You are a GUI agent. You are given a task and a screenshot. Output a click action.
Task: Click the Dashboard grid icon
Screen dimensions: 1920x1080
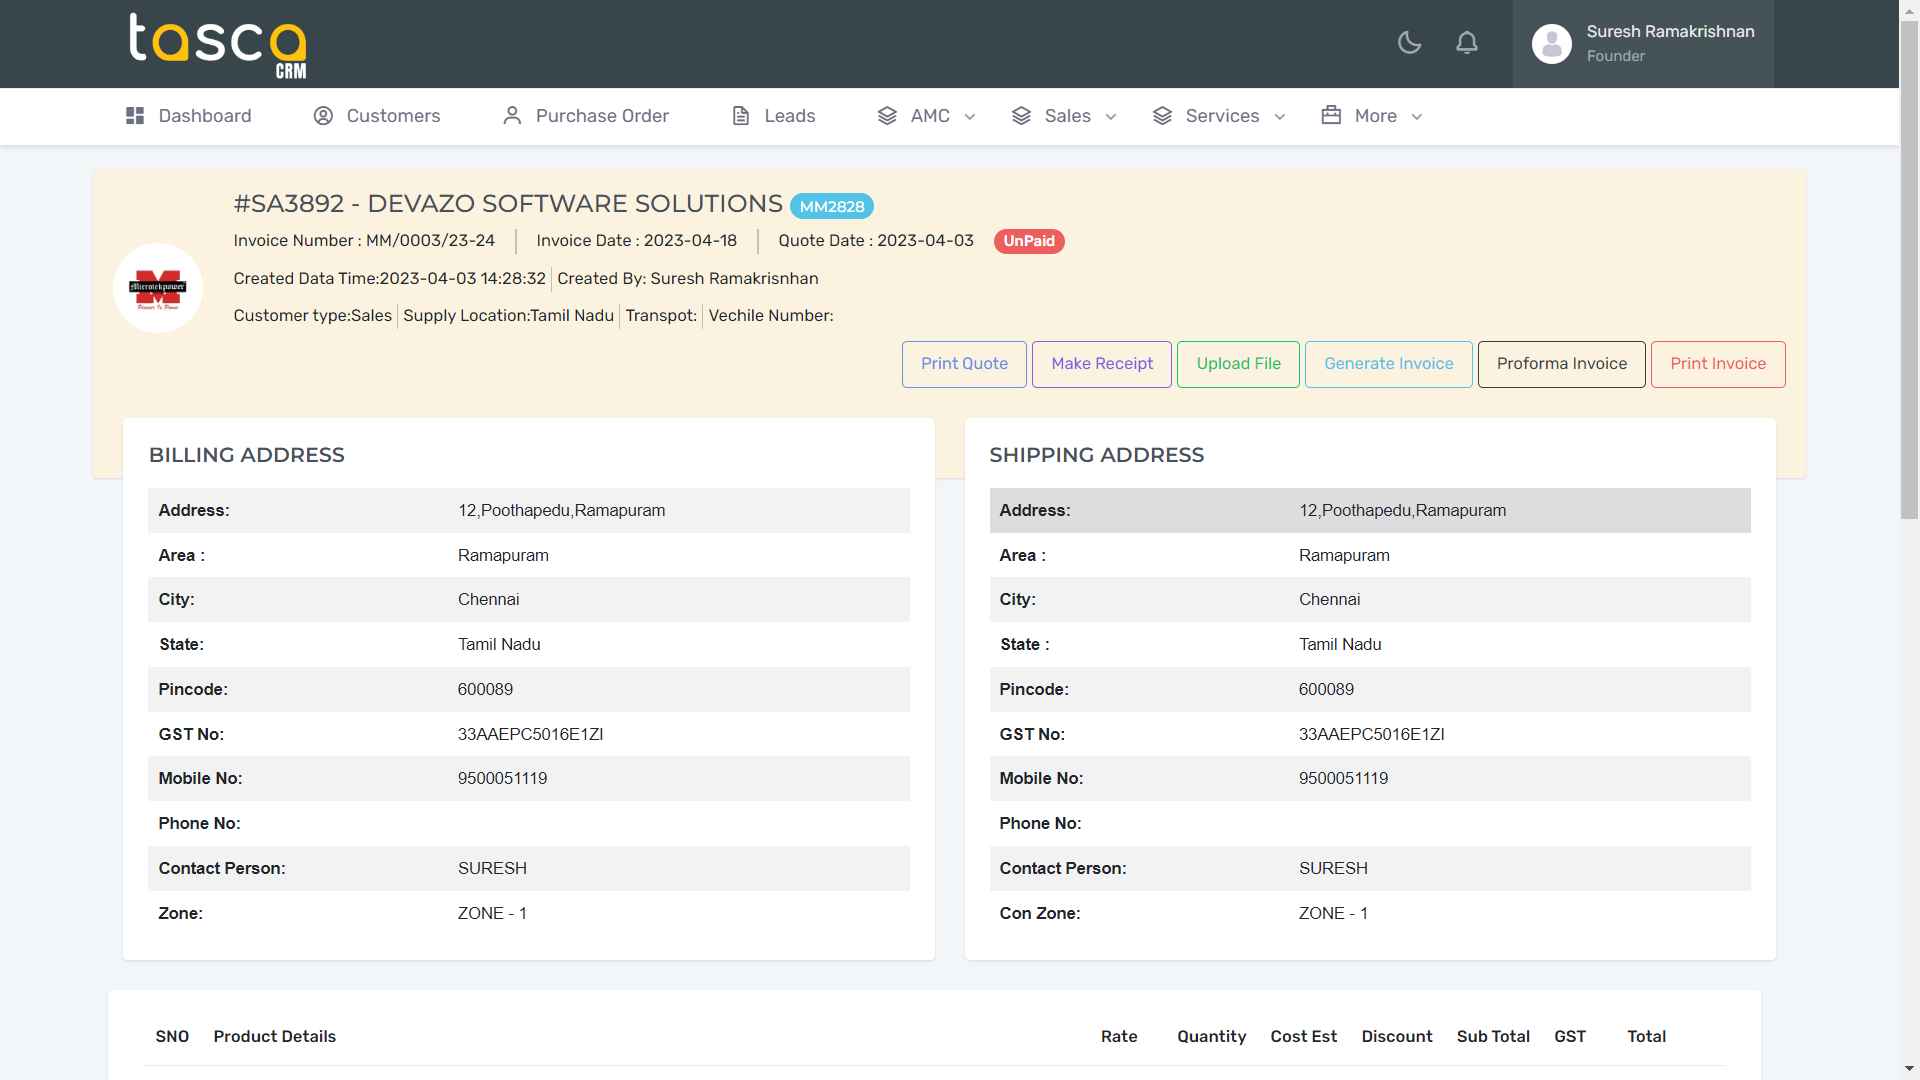click(x=135, y=116)
